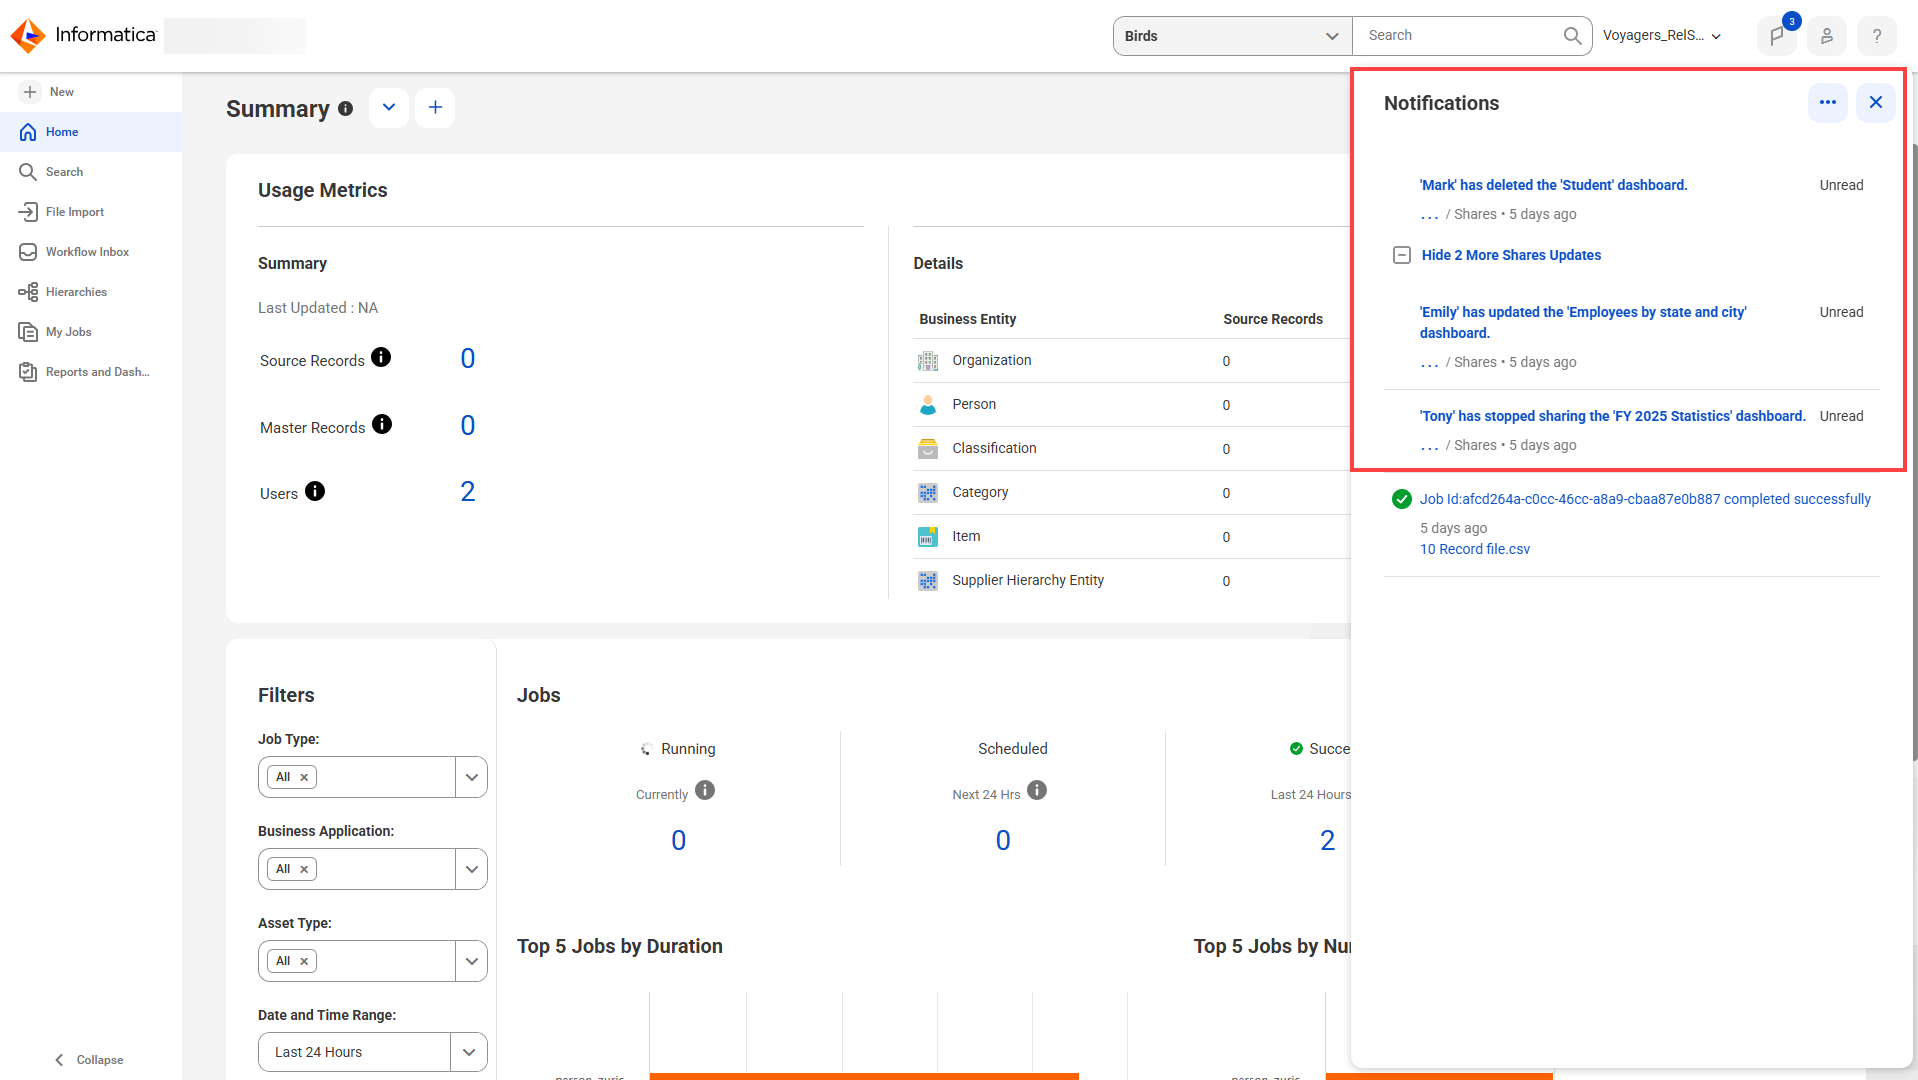Click the info icon beside Users
The image size is (1918, 1080).
click(315, 491)
